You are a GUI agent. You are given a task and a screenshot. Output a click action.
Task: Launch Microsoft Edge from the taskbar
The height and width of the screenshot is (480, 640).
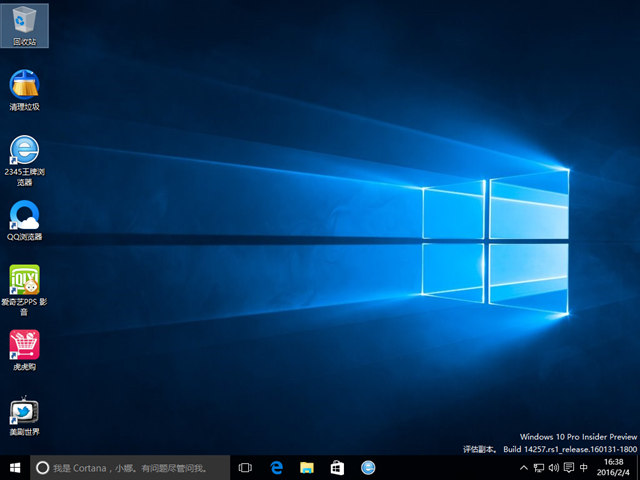277,467
